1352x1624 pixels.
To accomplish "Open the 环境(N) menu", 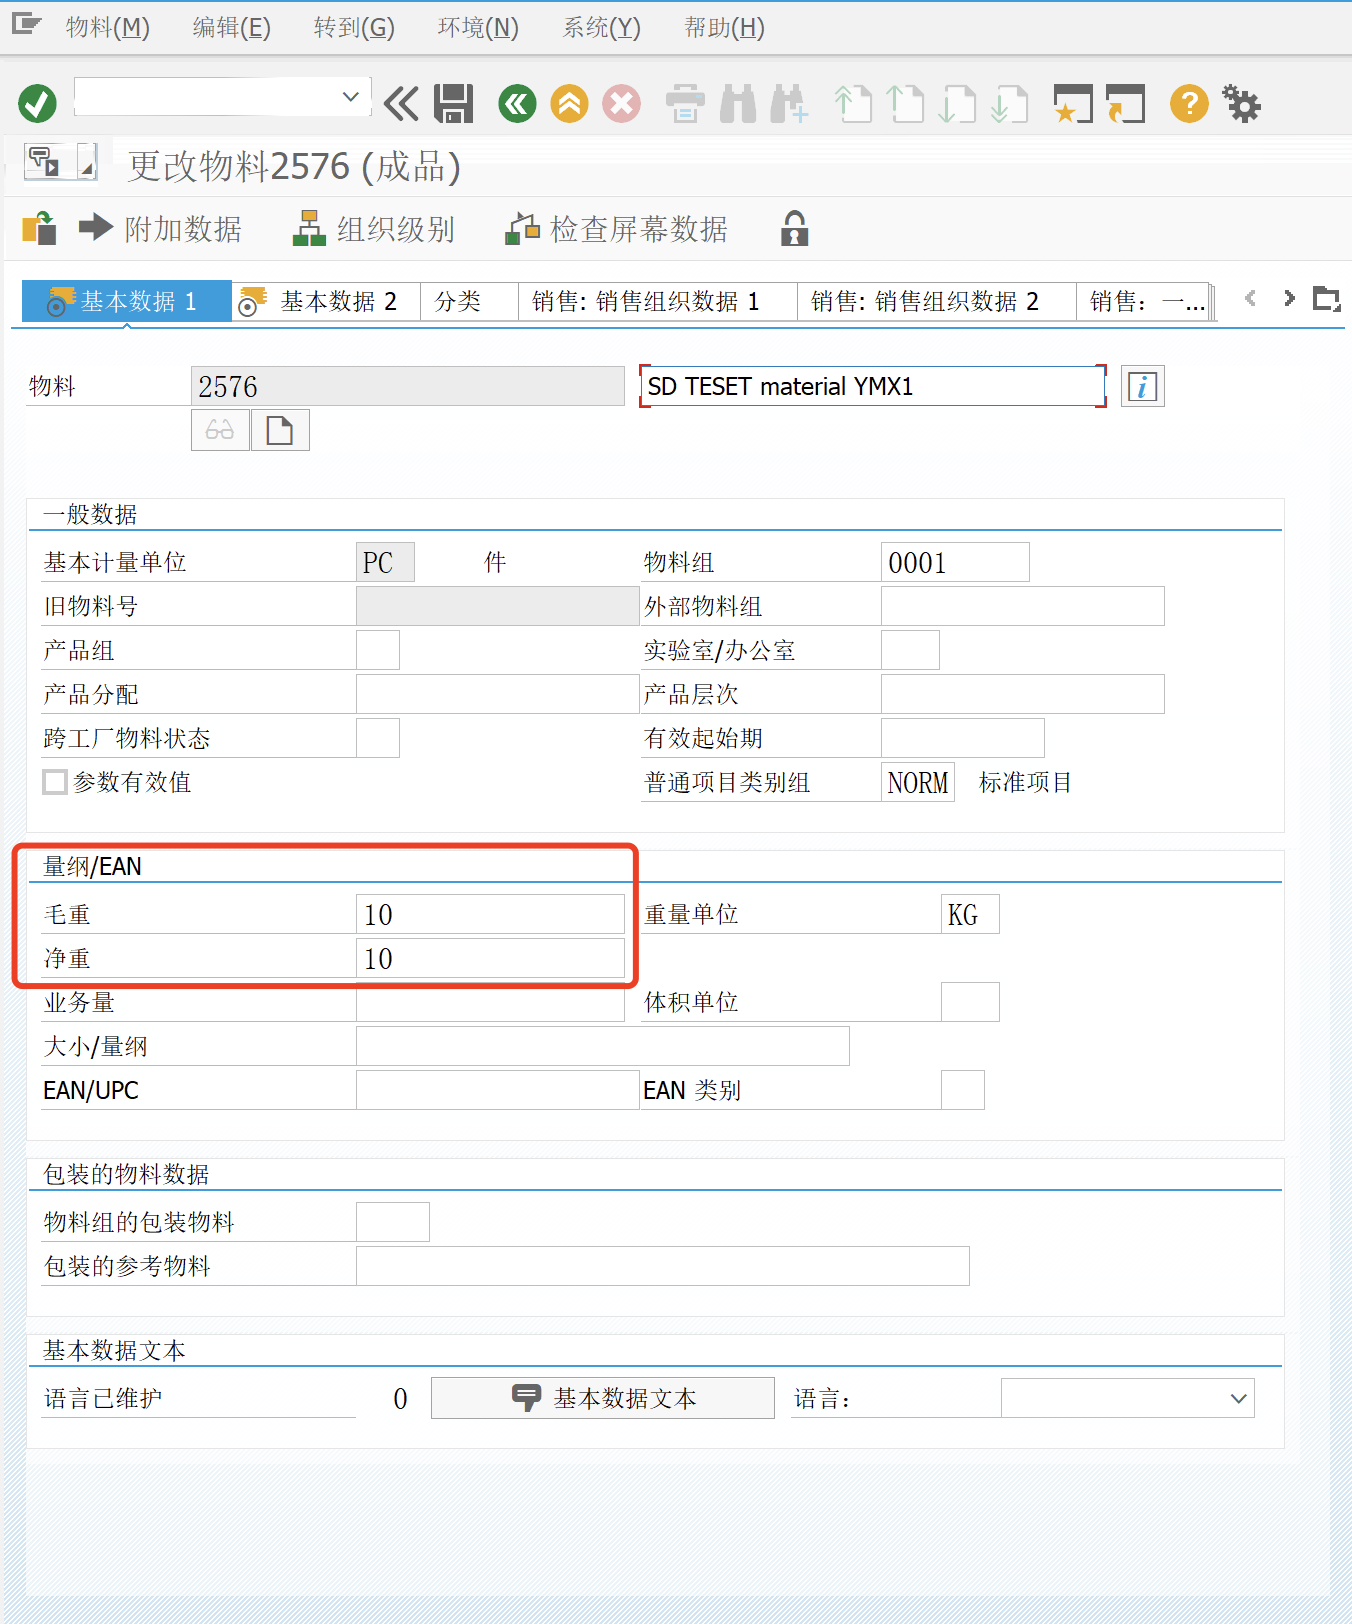I will pos(478,28).
